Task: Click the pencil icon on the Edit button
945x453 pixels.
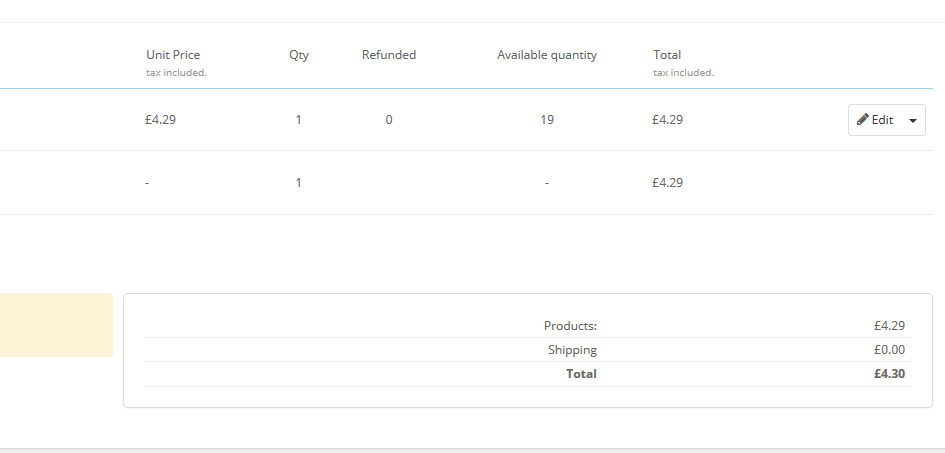Action: click(x=863, y=120)
